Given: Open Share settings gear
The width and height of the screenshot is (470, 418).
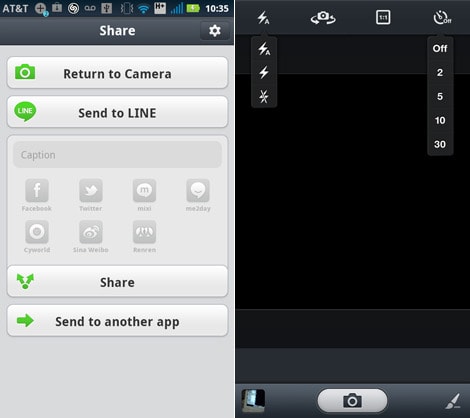Looking at the screenshot, I should pos(215,31).
